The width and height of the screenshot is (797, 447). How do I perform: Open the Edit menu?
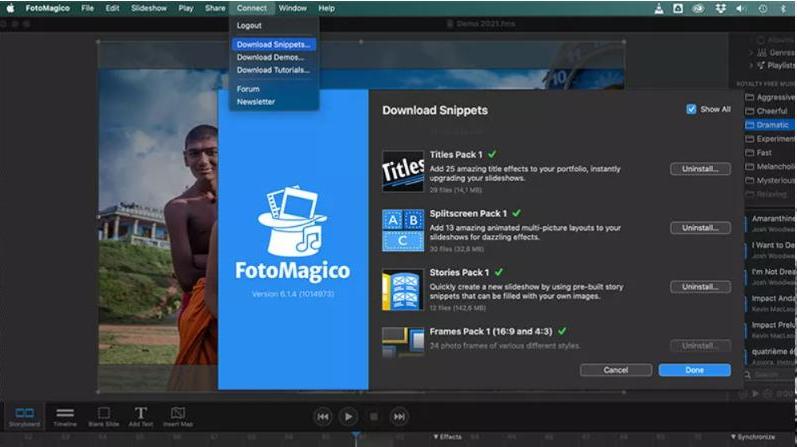(112, 8)
